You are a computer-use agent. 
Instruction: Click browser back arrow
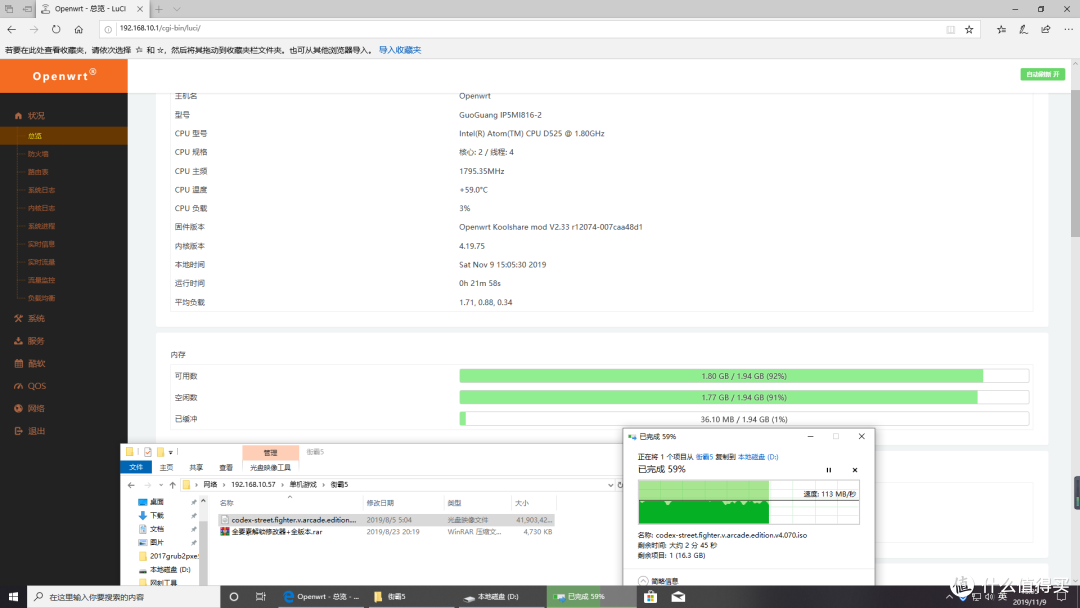[12, 29]
